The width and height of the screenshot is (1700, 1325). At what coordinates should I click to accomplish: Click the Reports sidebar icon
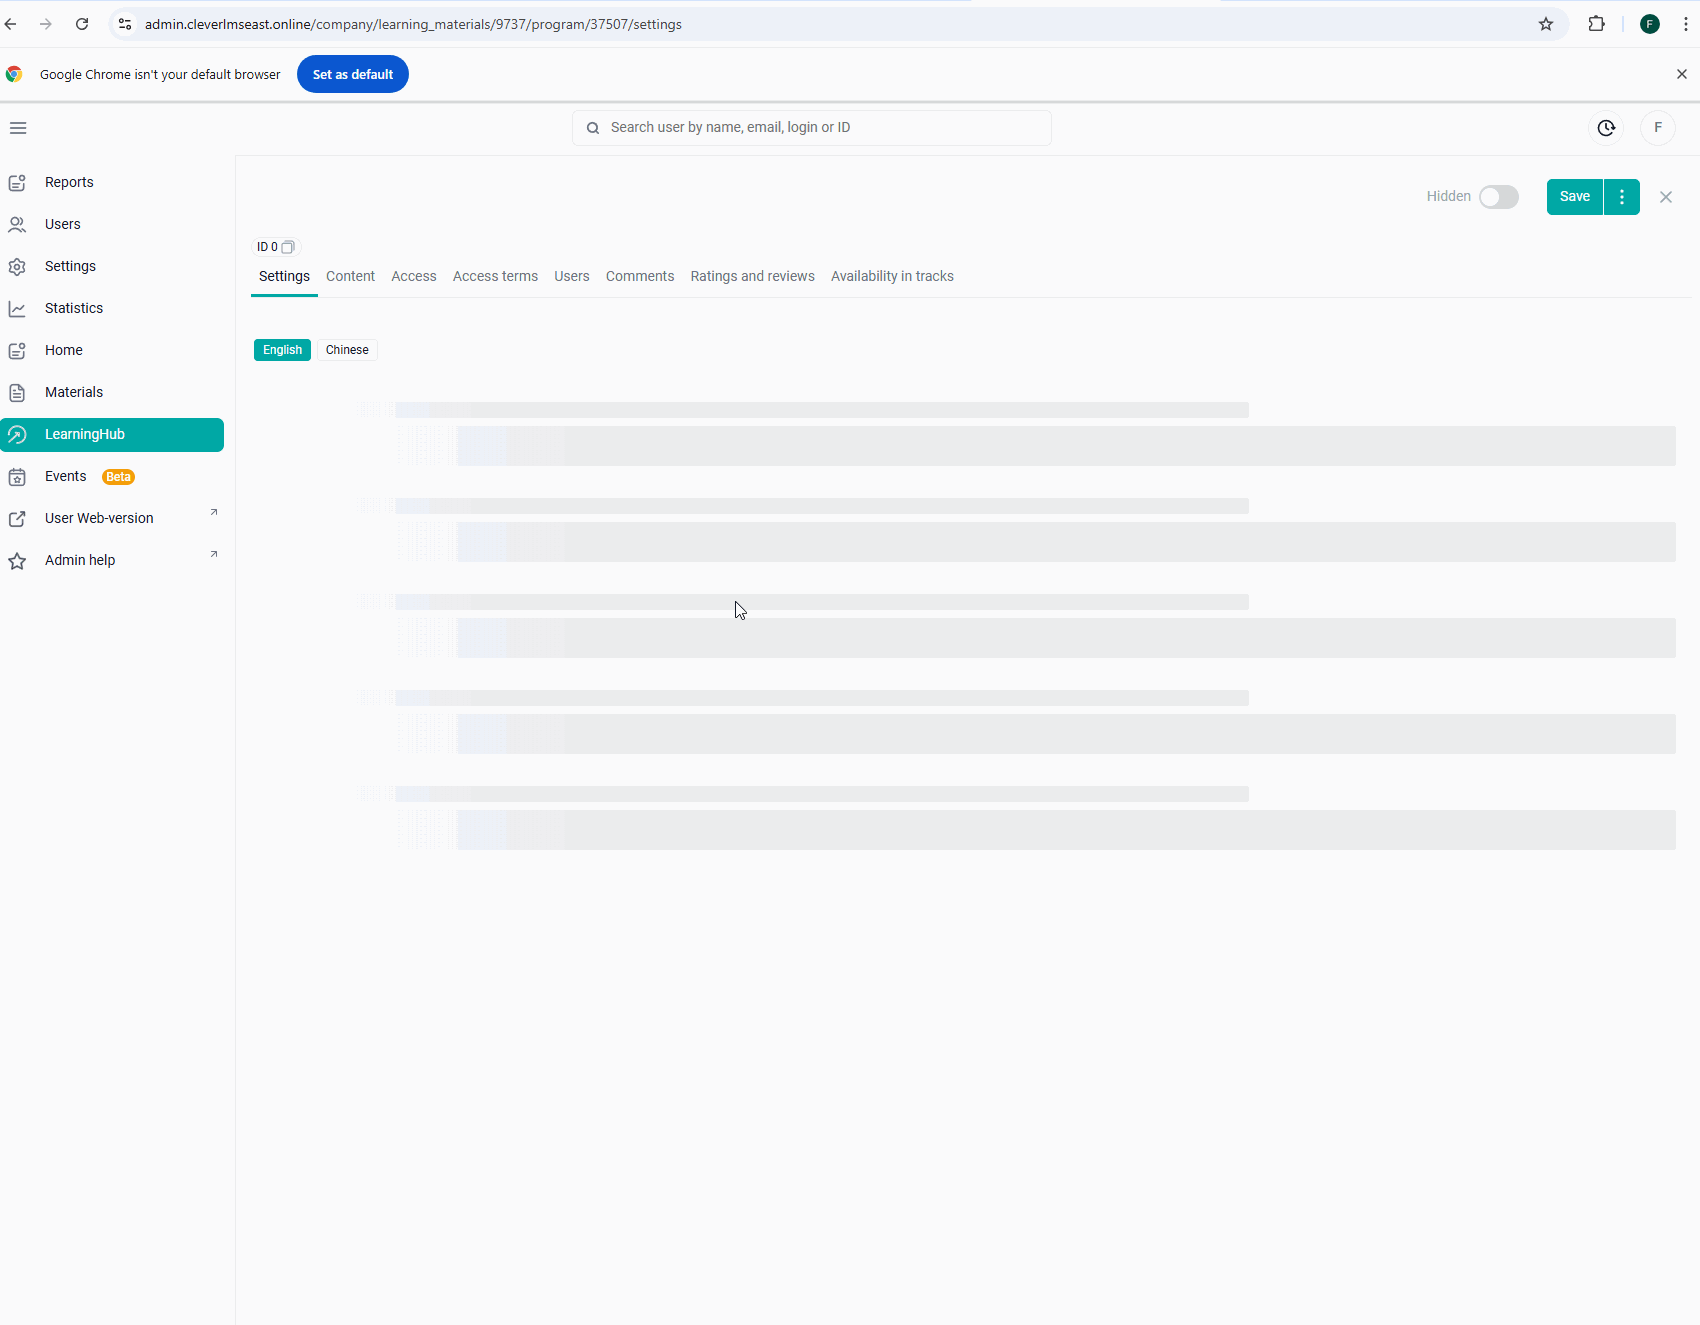point(17,182)
